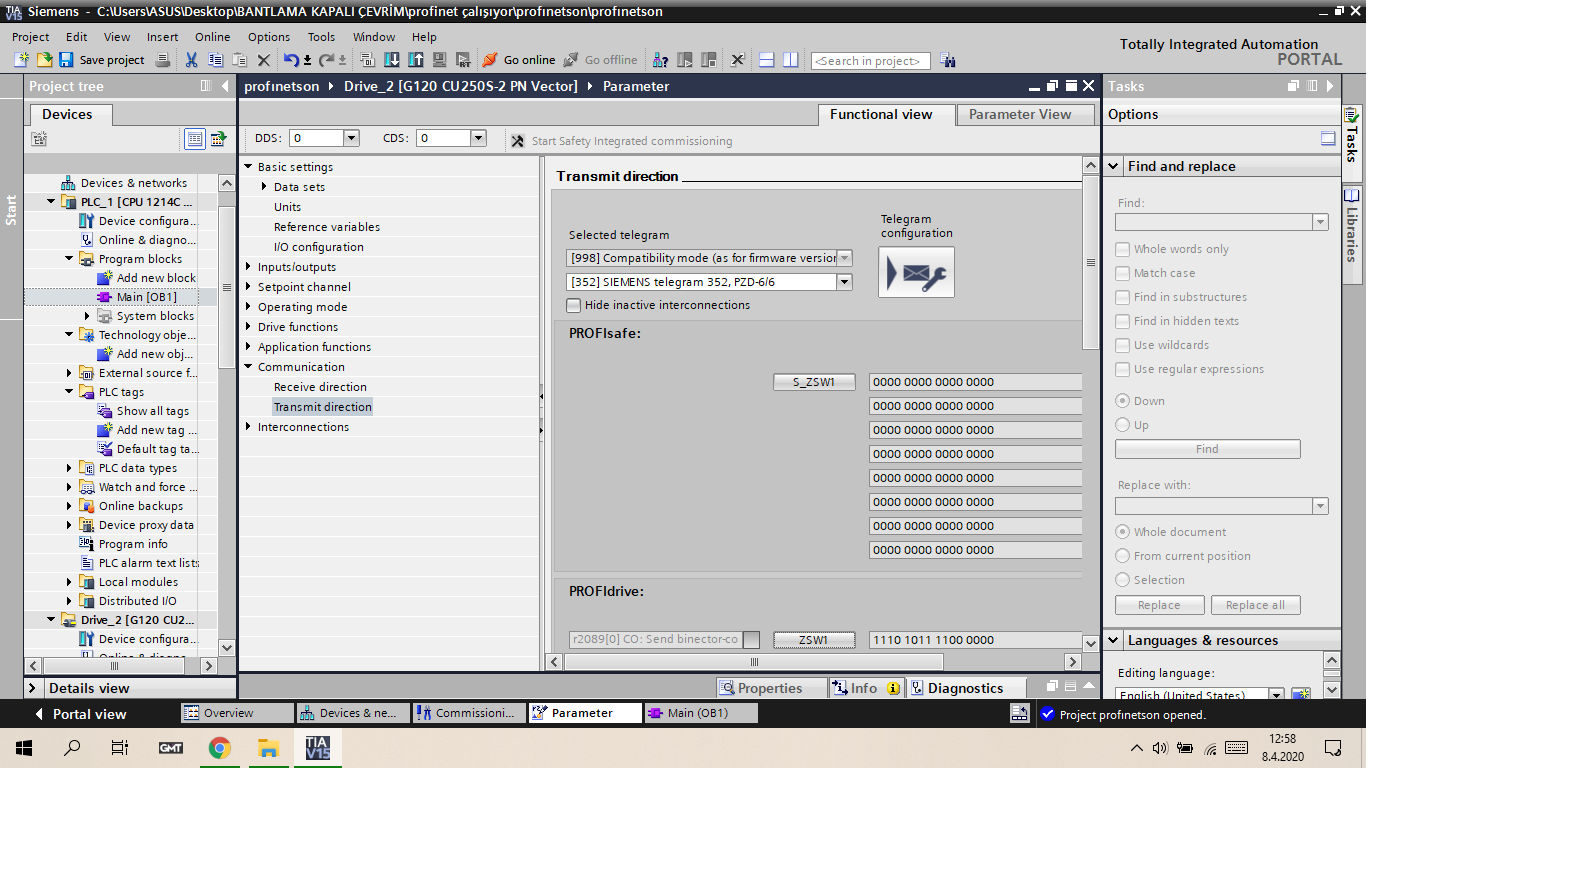
Task: Enable Whole words only checkbox
Action: 1123,249
